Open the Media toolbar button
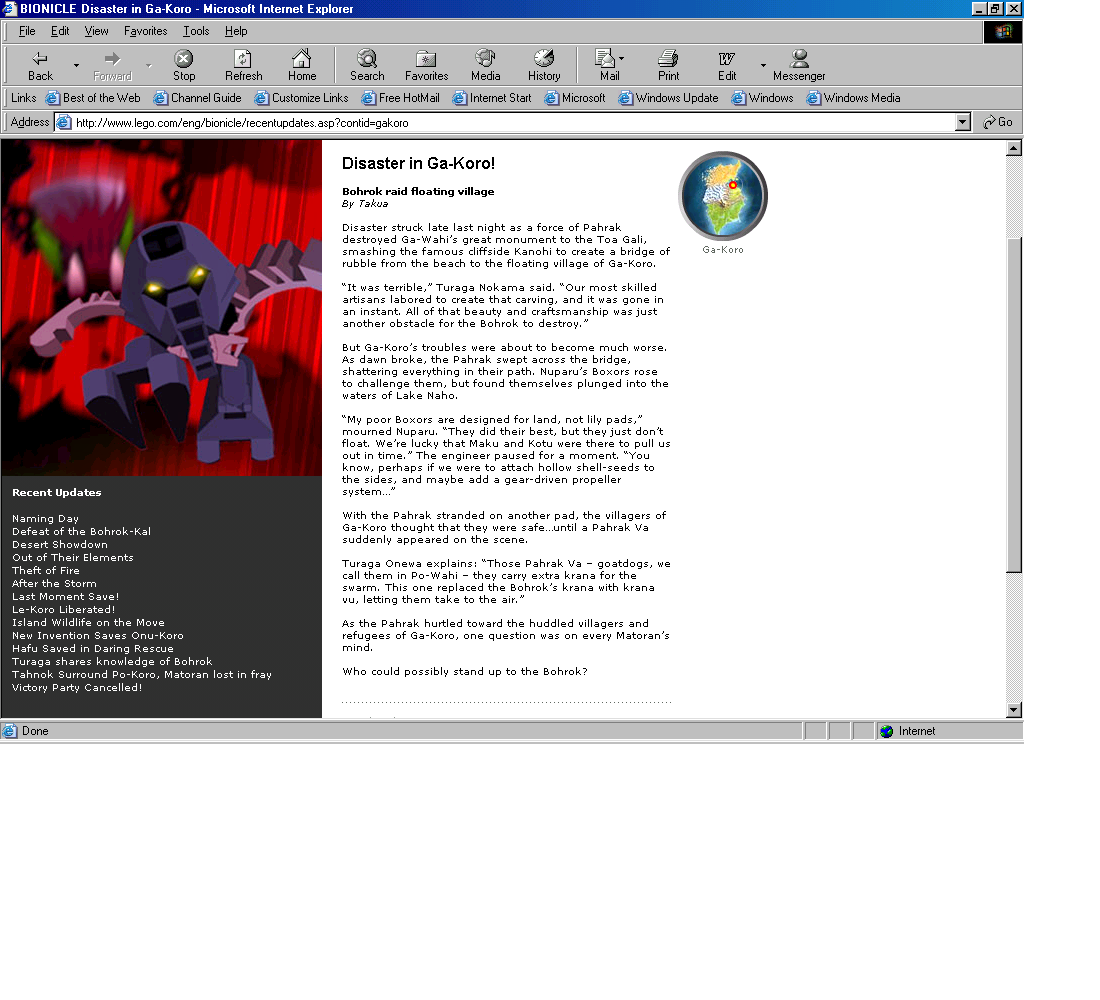 [485, 66]
